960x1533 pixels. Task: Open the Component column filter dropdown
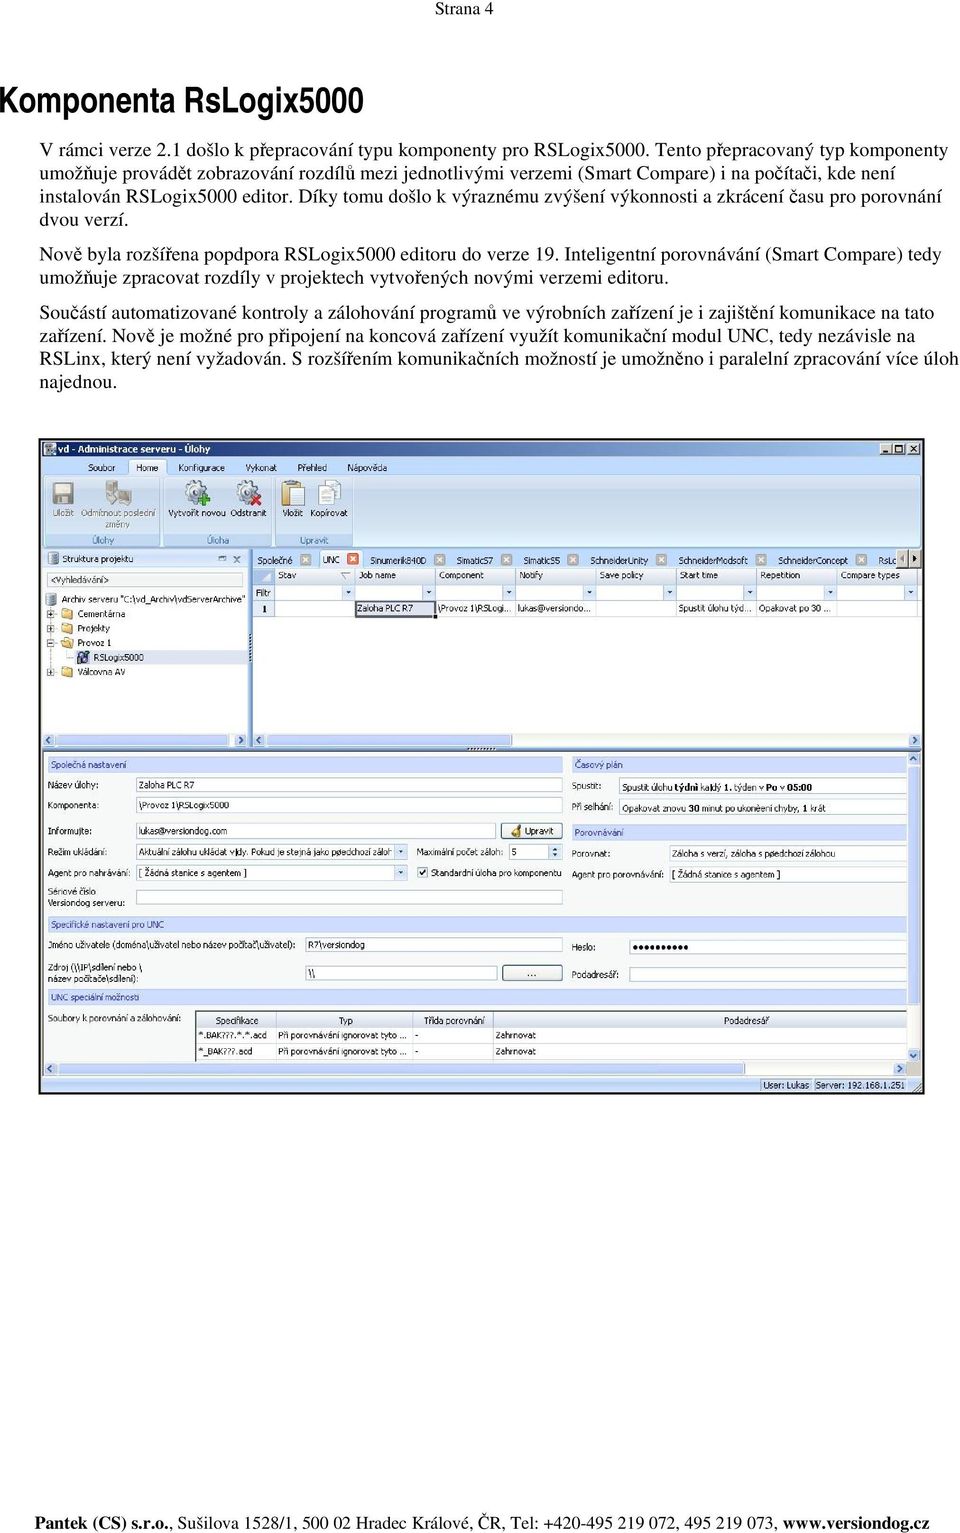pyautogui.click(x=509, y=593)
